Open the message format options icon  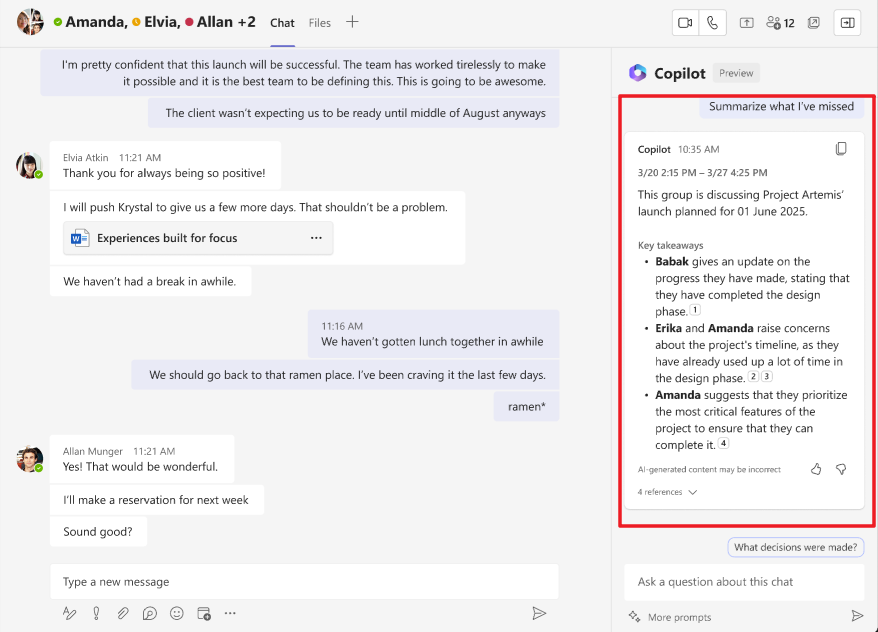(69, 614)
